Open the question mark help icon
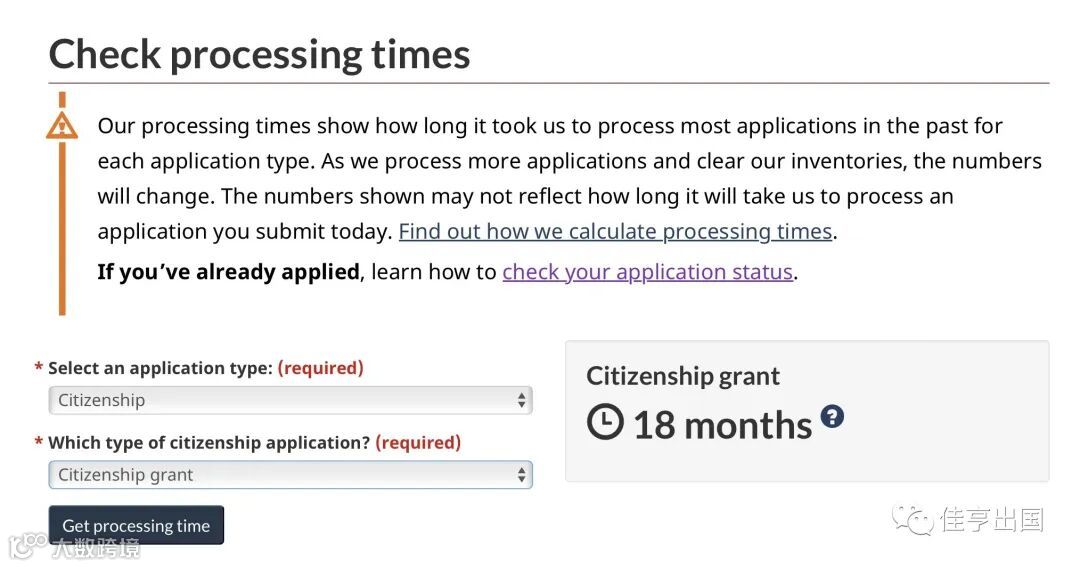Image resolution: width=1080 pixels, height=567 pixels. (x=832, y=416)
